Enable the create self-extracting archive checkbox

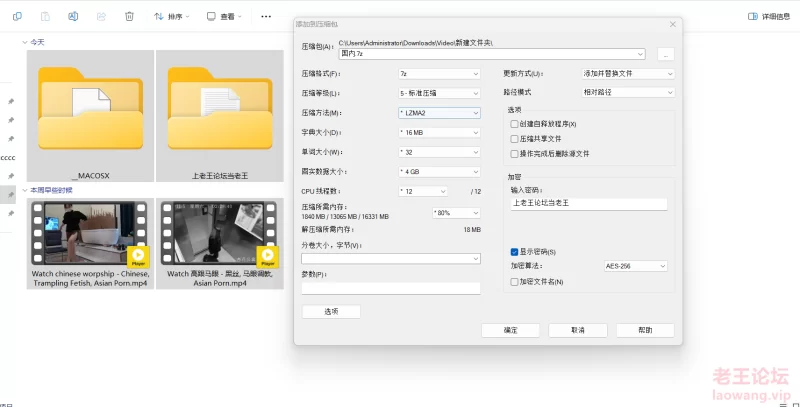click(514, 124)
